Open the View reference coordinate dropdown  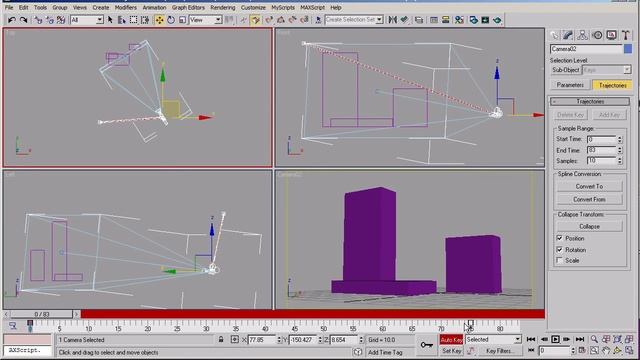205,20
